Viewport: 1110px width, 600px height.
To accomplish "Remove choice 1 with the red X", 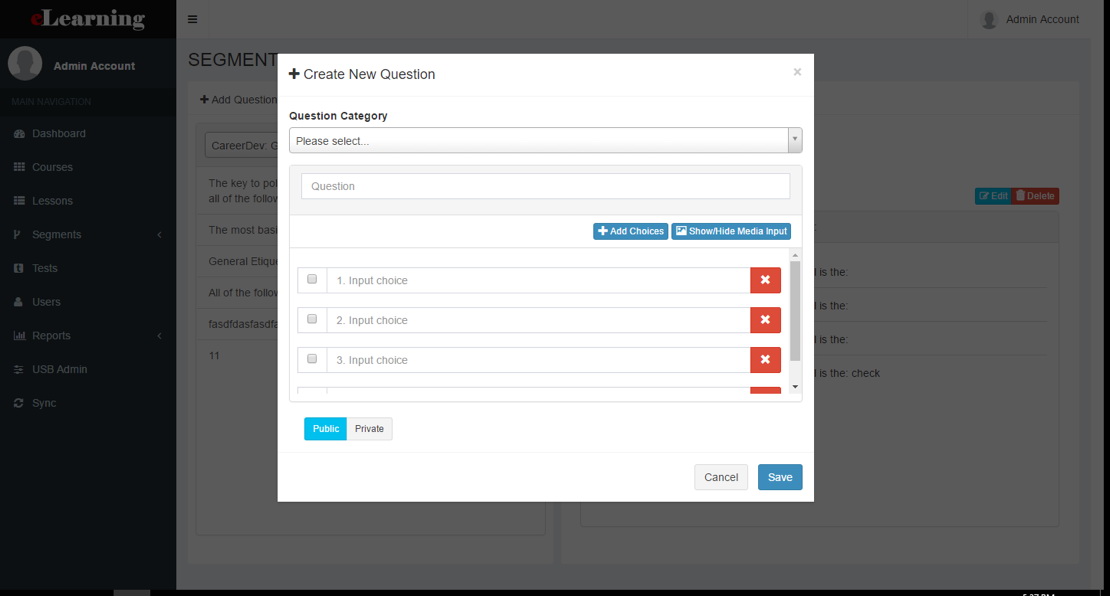I will click(765, 280).
